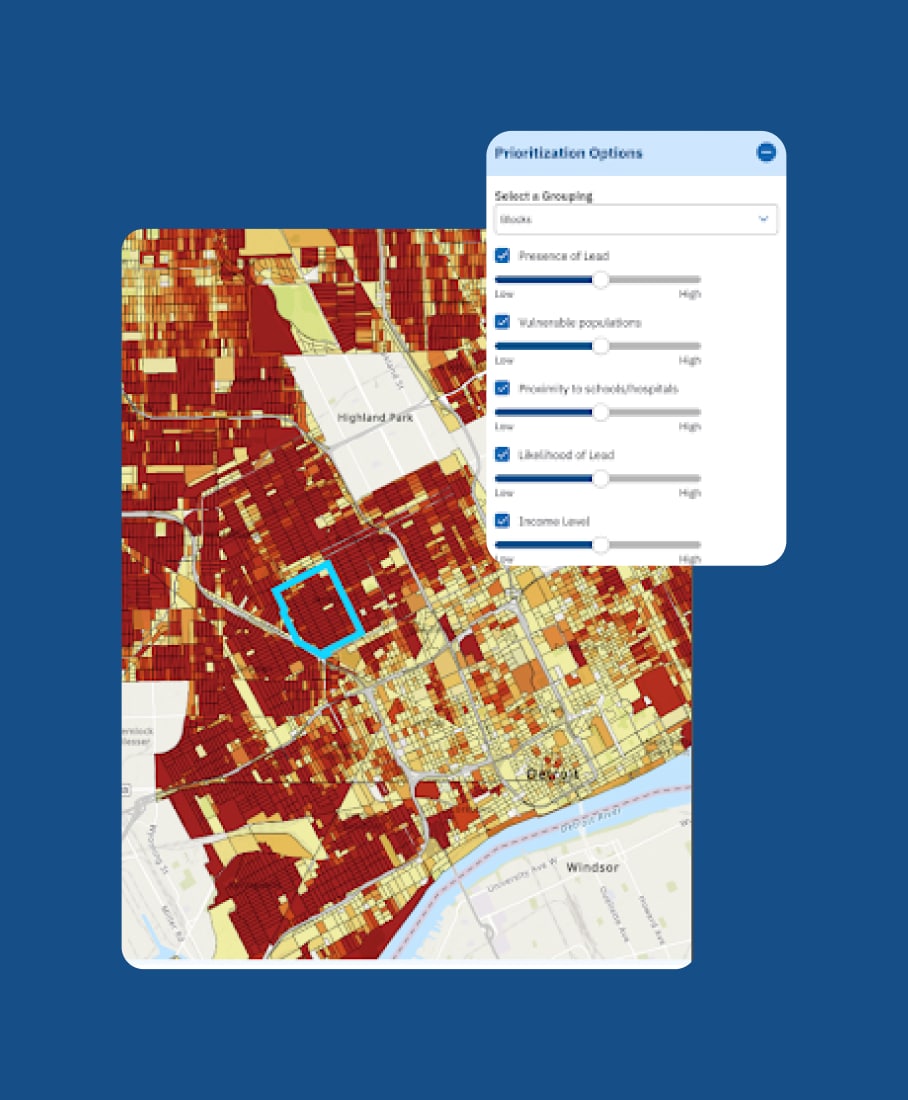Click the Proximity to schools/hospitals slider handle
Viewport: 908px width, 1100px height.
coord(601,412)
